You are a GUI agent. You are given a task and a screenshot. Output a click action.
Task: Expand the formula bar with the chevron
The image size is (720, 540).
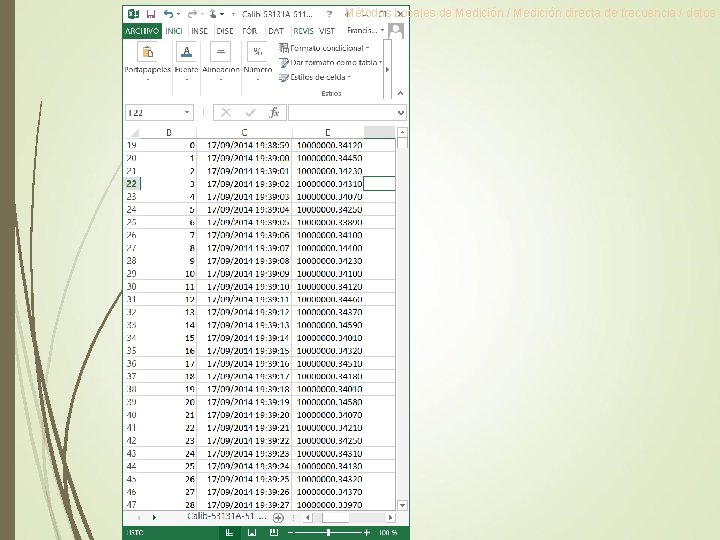coord(401,112)
